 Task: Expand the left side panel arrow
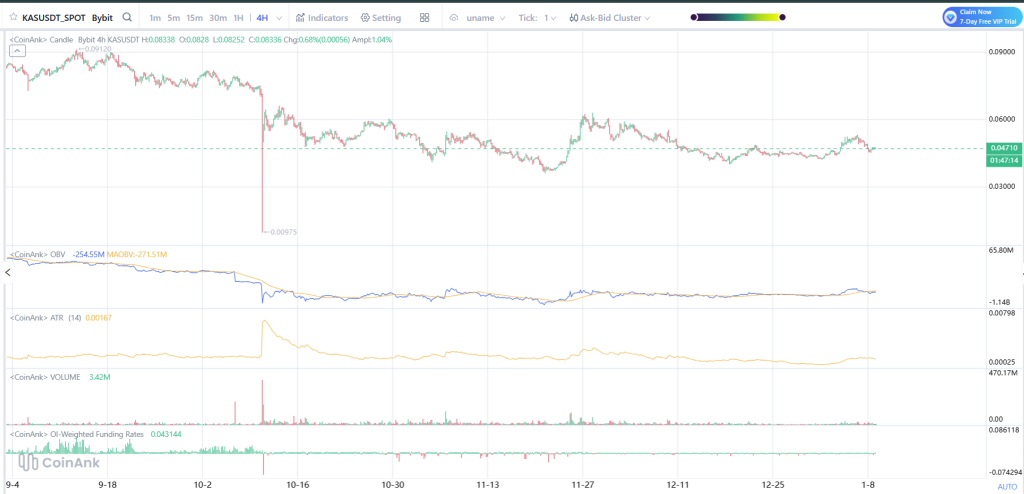pos(6,272)
